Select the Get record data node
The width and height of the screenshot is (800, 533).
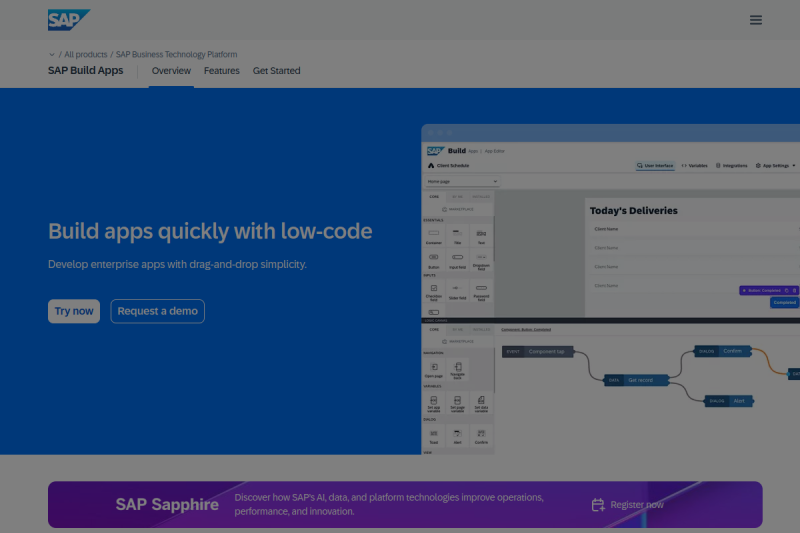coord(636,380)
